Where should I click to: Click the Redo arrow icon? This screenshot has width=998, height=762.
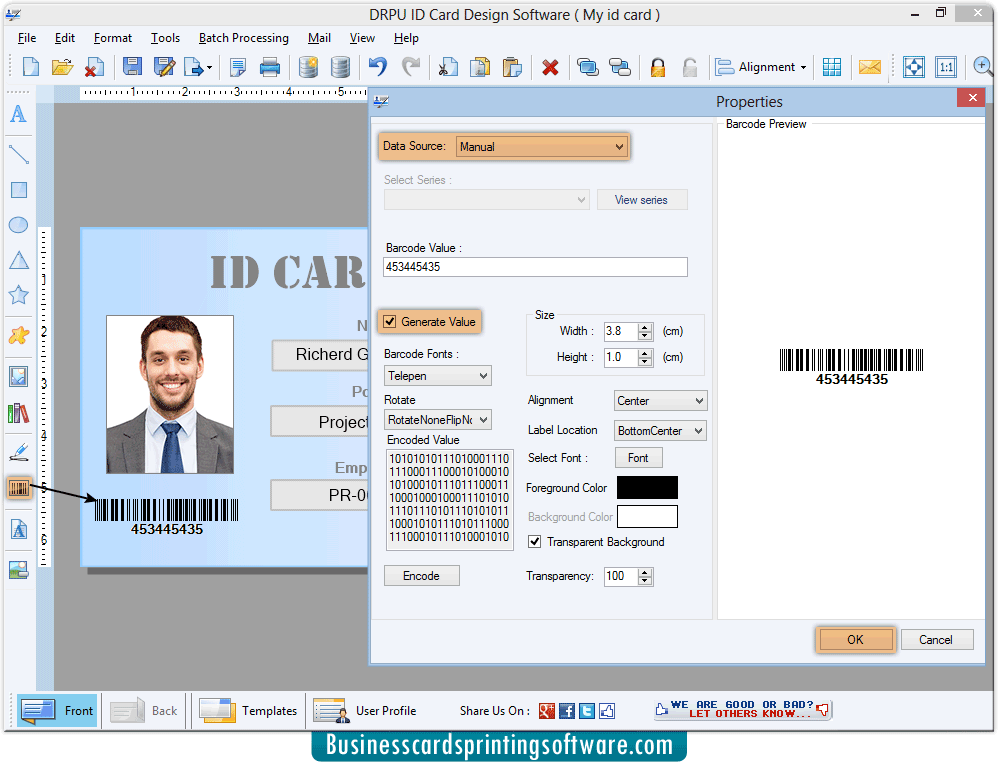click(x=411, y=66)
